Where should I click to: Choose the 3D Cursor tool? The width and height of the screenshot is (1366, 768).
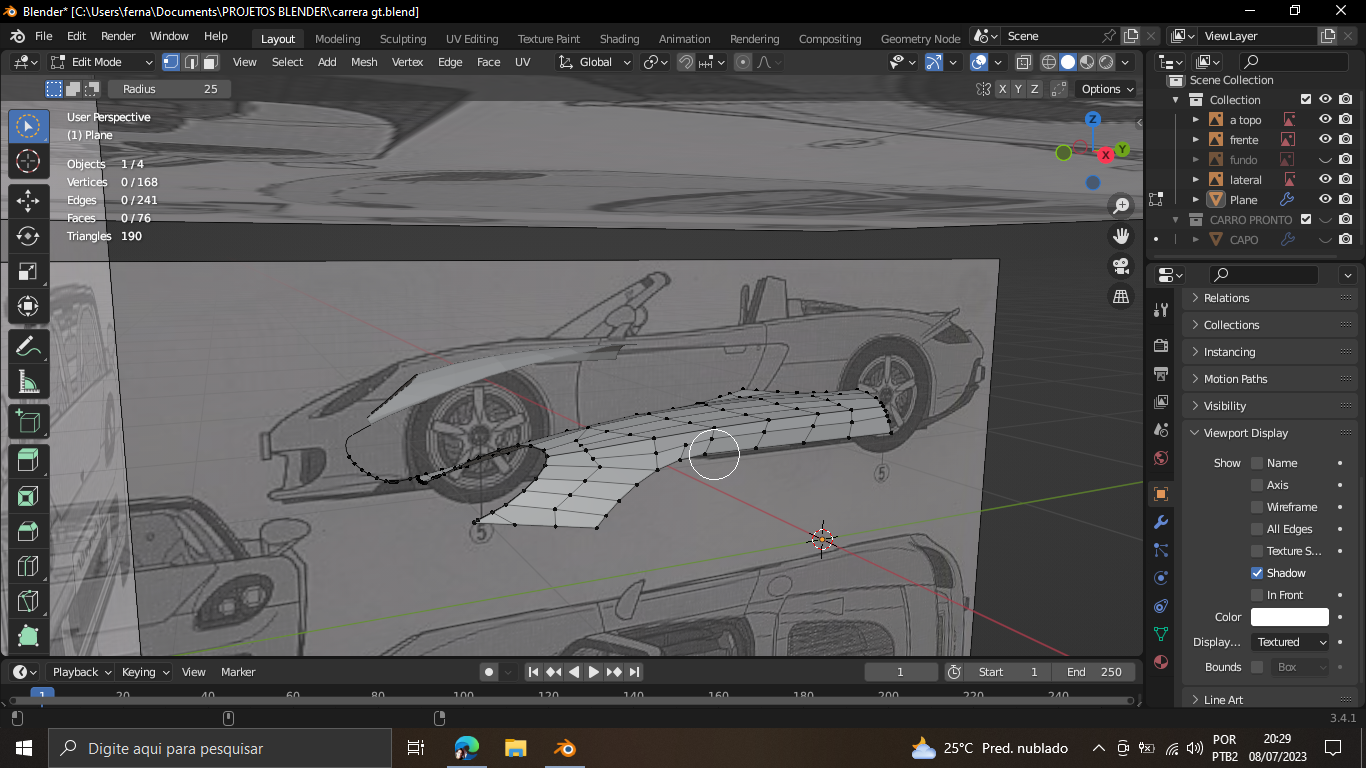click(28, 161)
